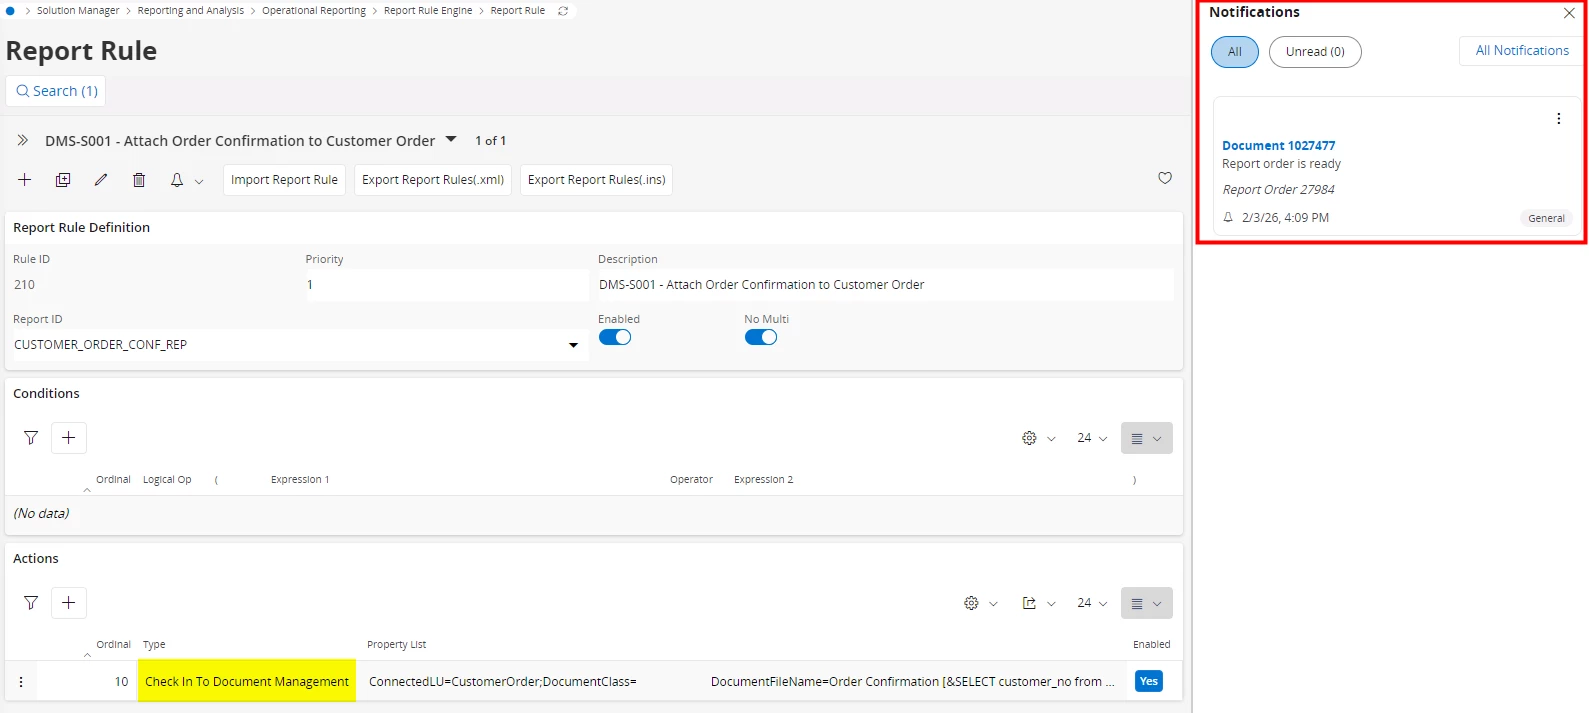Sort Conditions by Ordinal column

113,480
